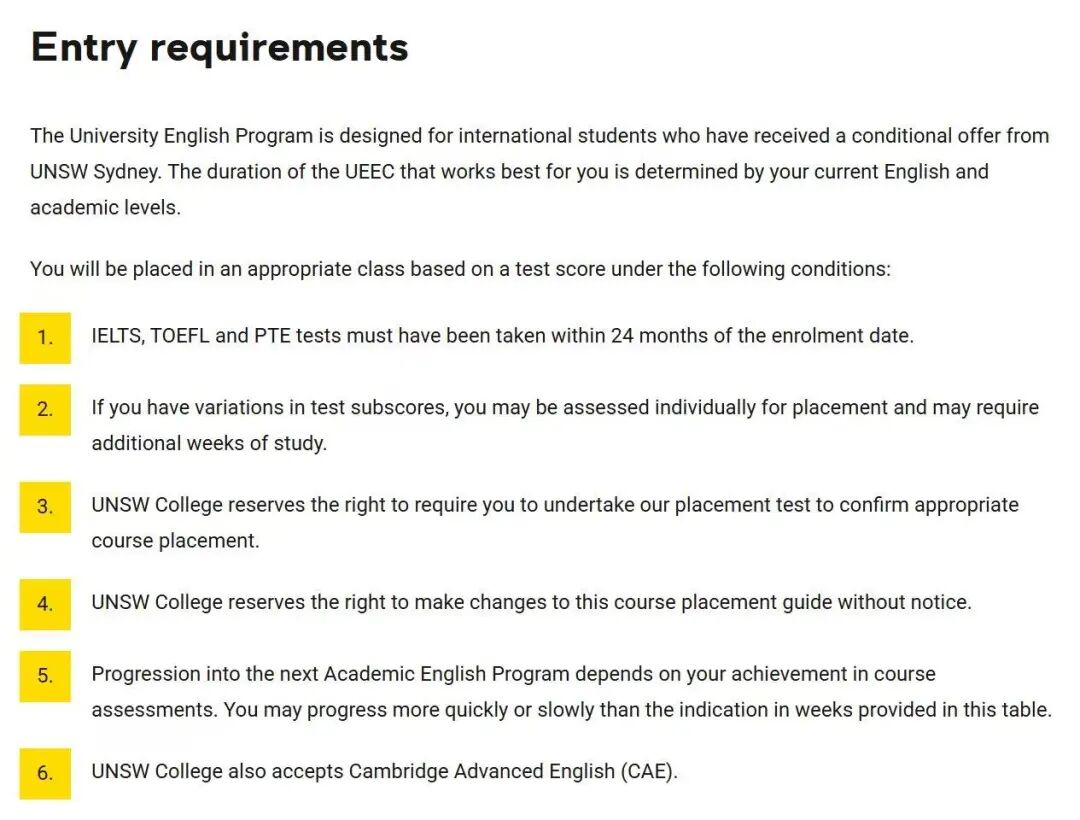Click the yellow number 5 badge

pyautogui.click(x=45, y=676)
